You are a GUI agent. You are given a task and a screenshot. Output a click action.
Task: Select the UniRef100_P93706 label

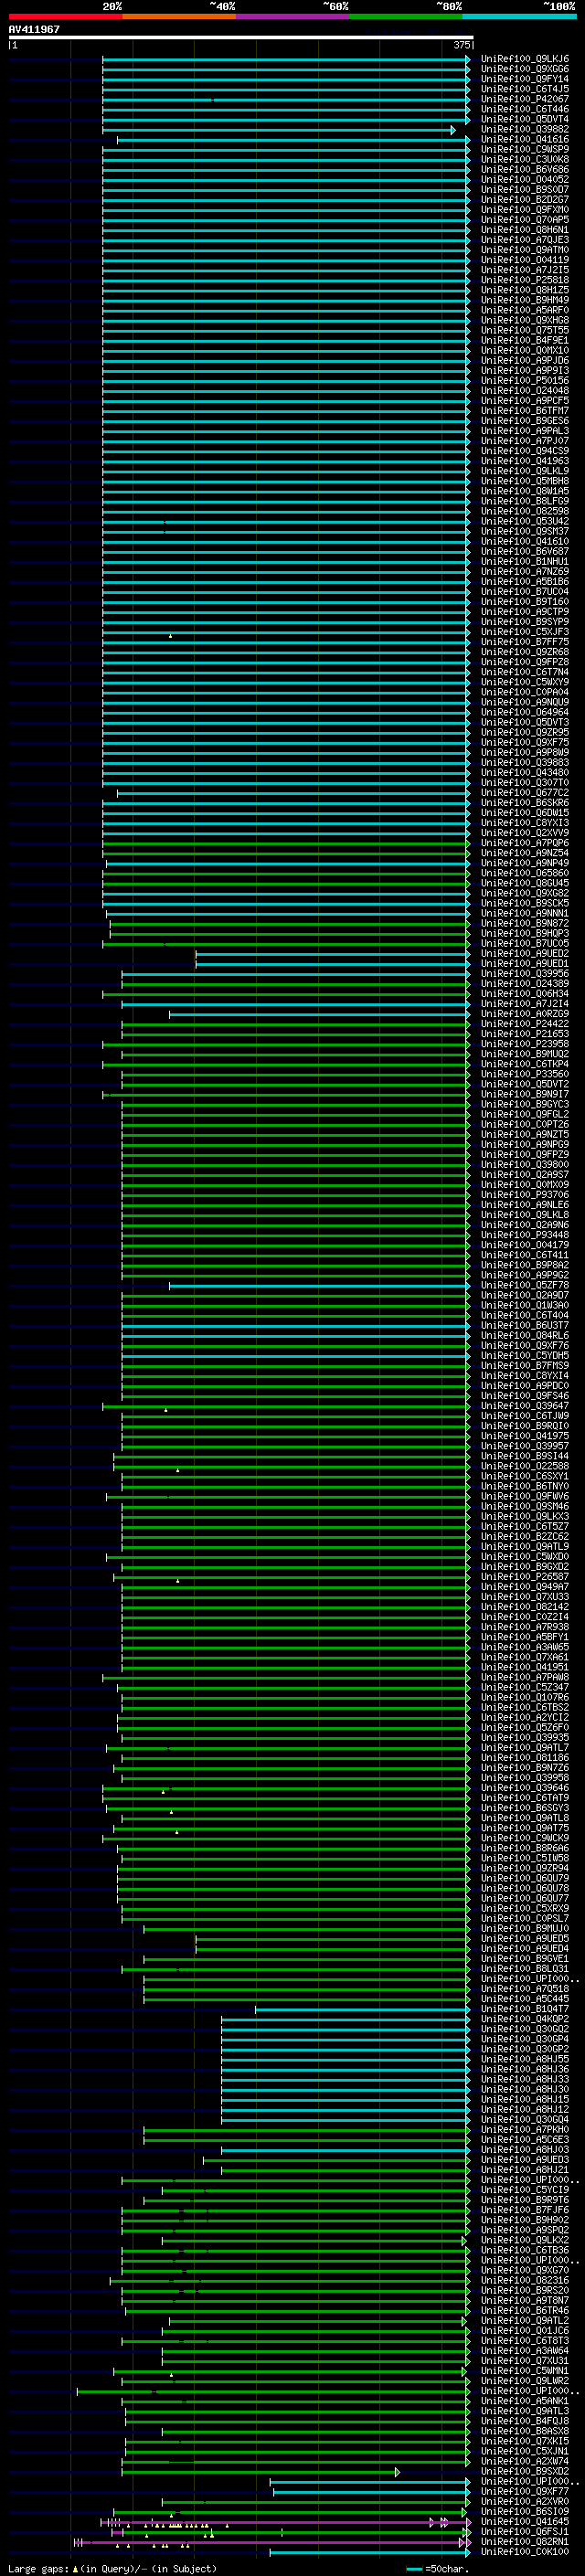[525, 1195]
